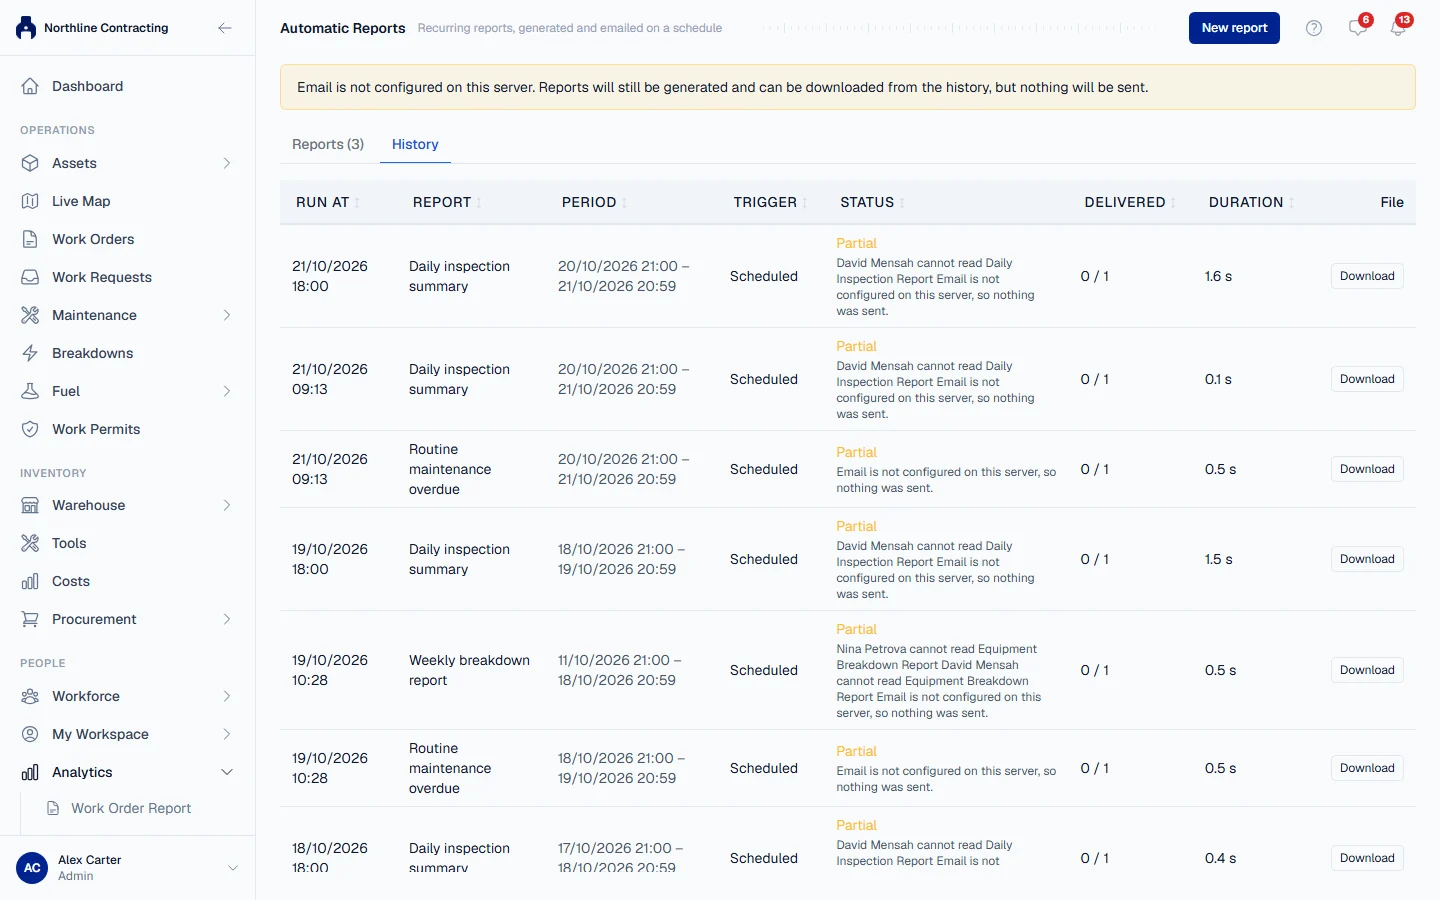Download the 18/10/2026 18:00 report file
Screen dimensions: 1440x900
pyautogui.click(x=1367, y=858)
